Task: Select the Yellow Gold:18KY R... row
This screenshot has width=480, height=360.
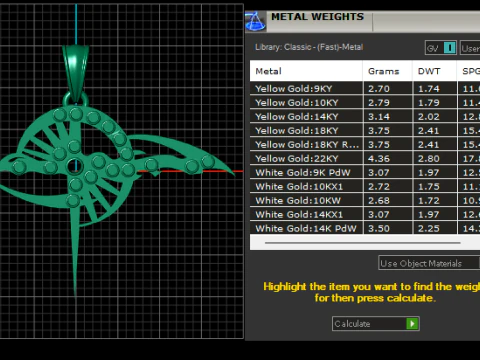Action: pyautogui.click(x=365, y=145)
